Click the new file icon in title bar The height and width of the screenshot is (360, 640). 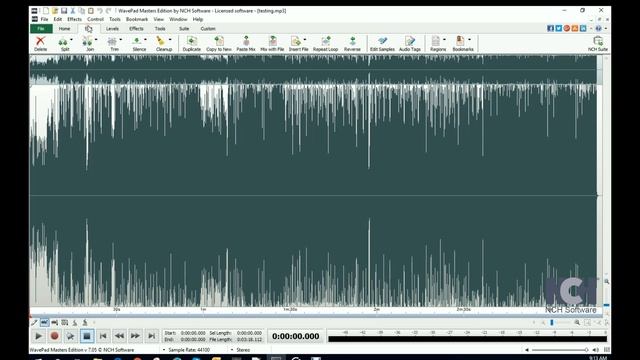(x=46, y=11)
